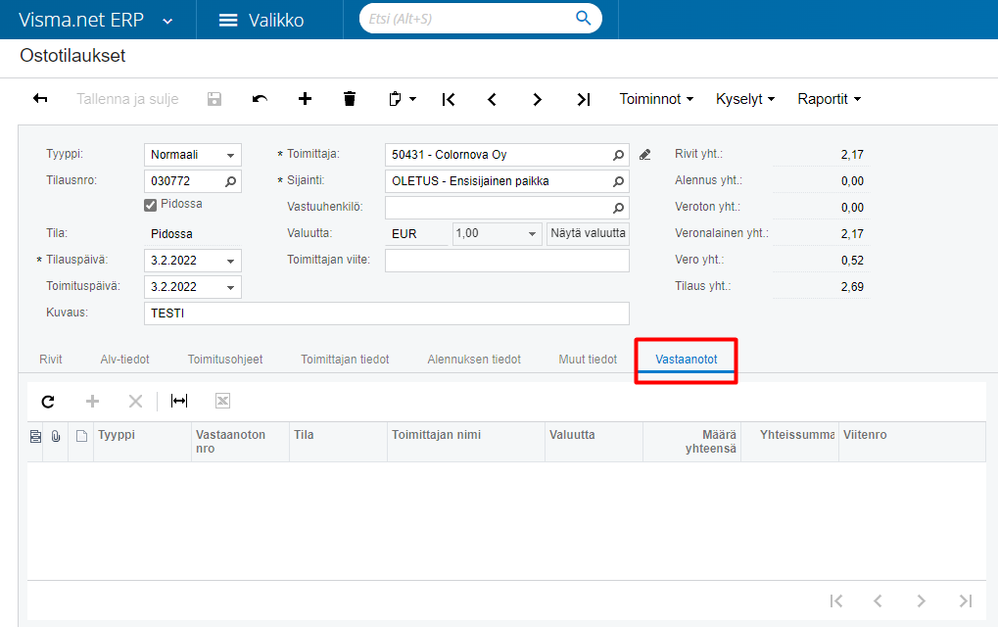The width and height of the screenshot is (998, 627).
Task: Open Toimituspäivä date picker dropdown
Action: coord(230,288)
